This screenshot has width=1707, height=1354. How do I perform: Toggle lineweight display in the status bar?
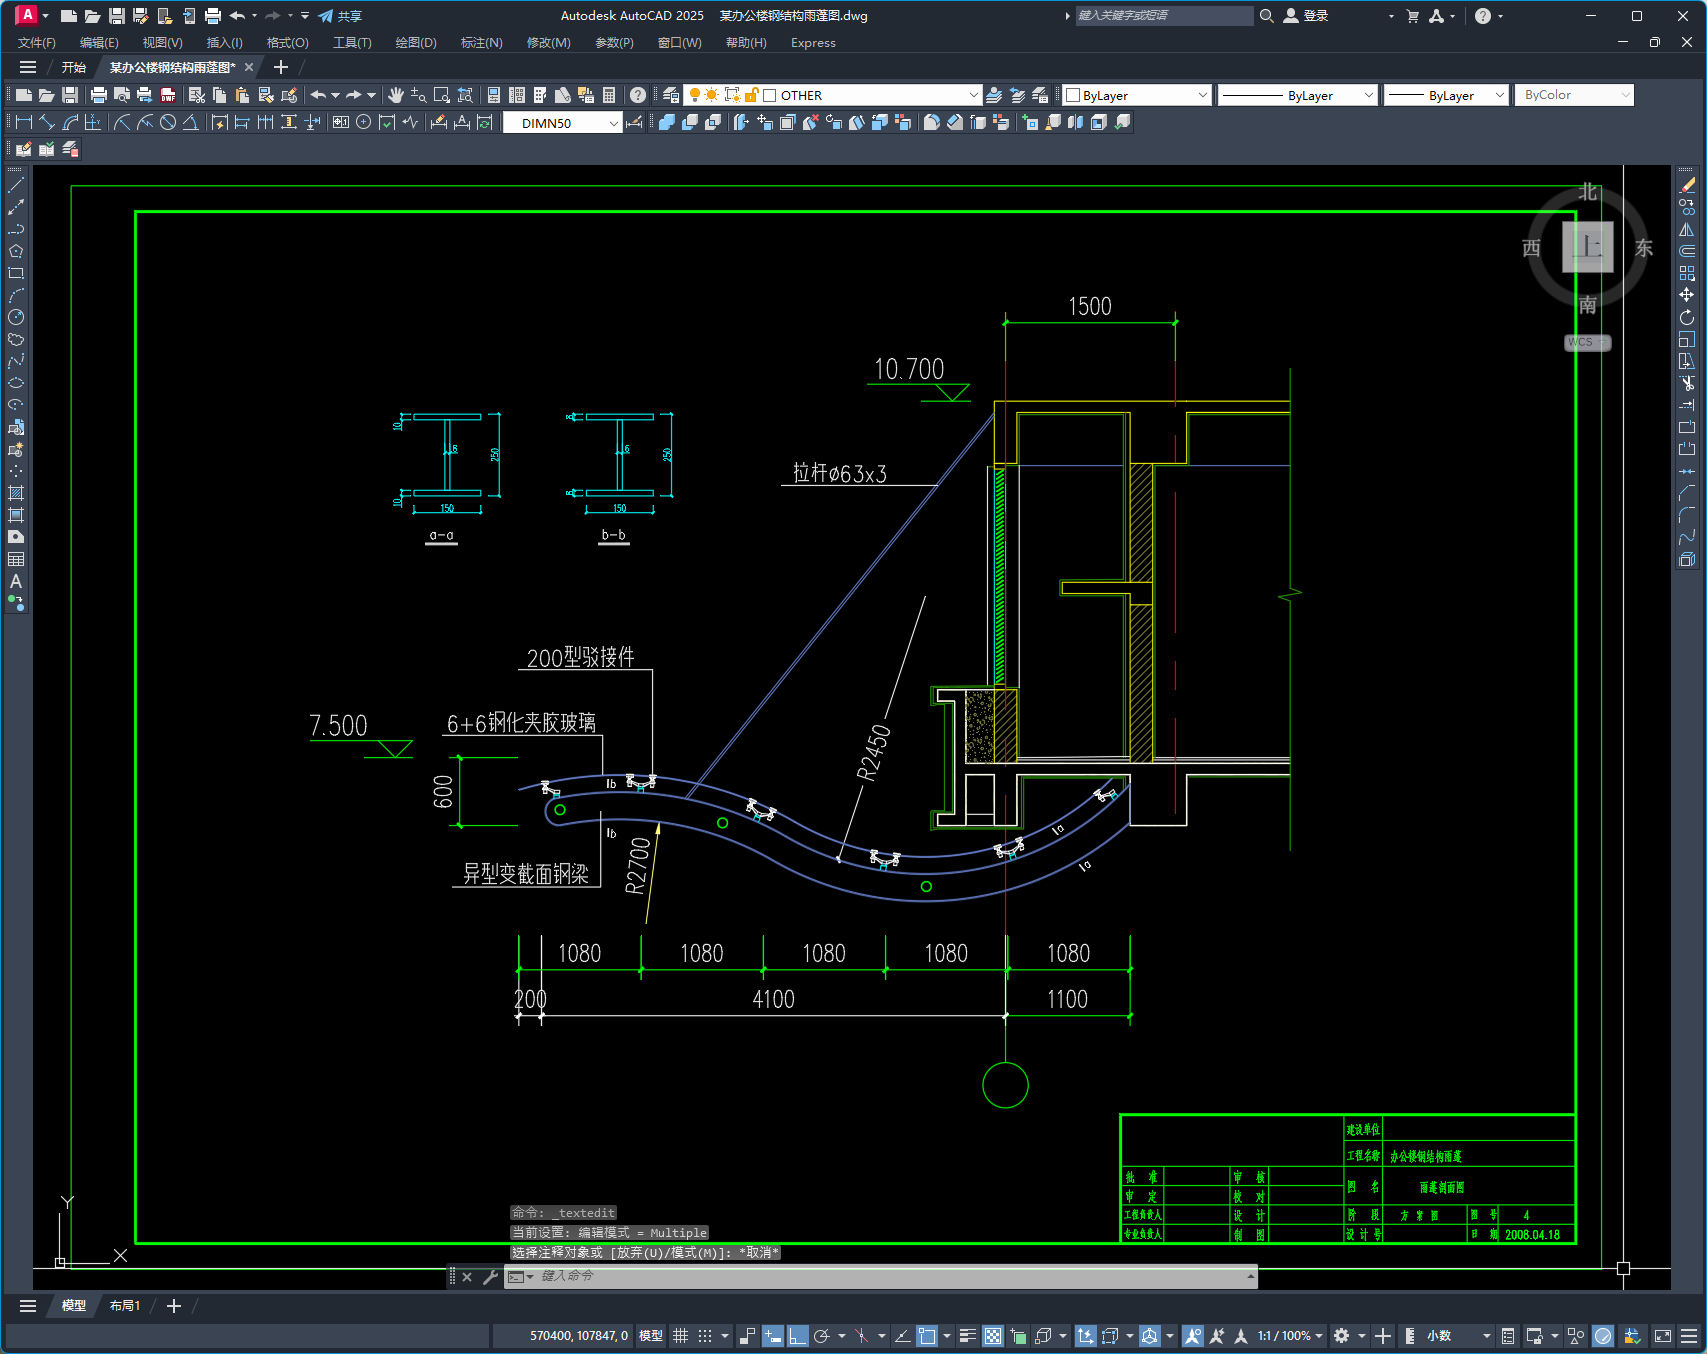coord(967,1336)
